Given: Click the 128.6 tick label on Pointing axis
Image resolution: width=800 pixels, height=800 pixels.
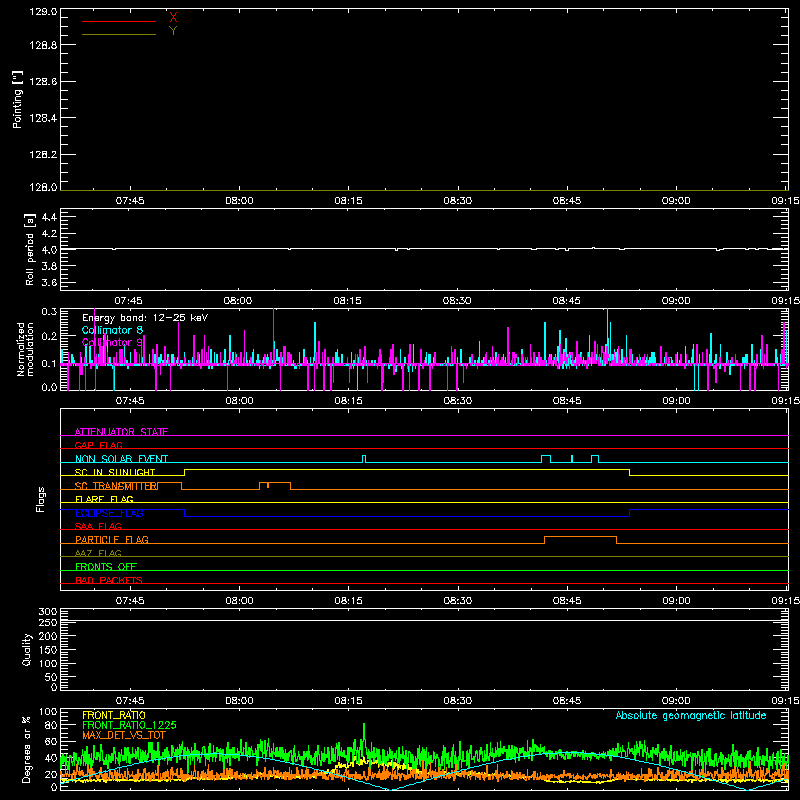Looking at the screenshot, I should 43,82.
